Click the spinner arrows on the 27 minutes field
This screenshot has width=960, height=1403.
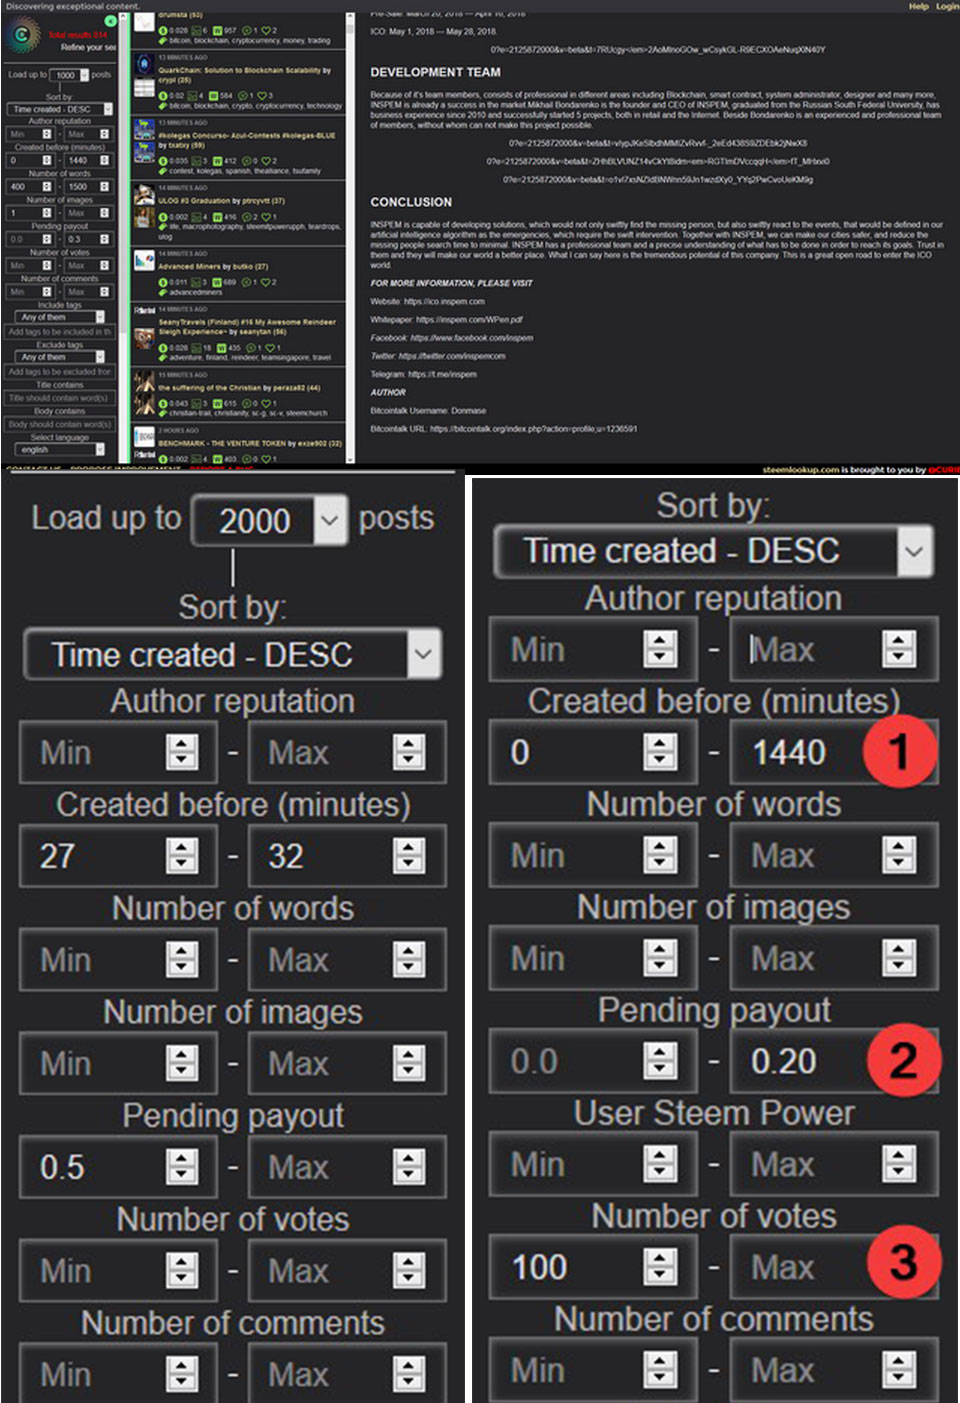pyautogui.click(x=181, y=856)
